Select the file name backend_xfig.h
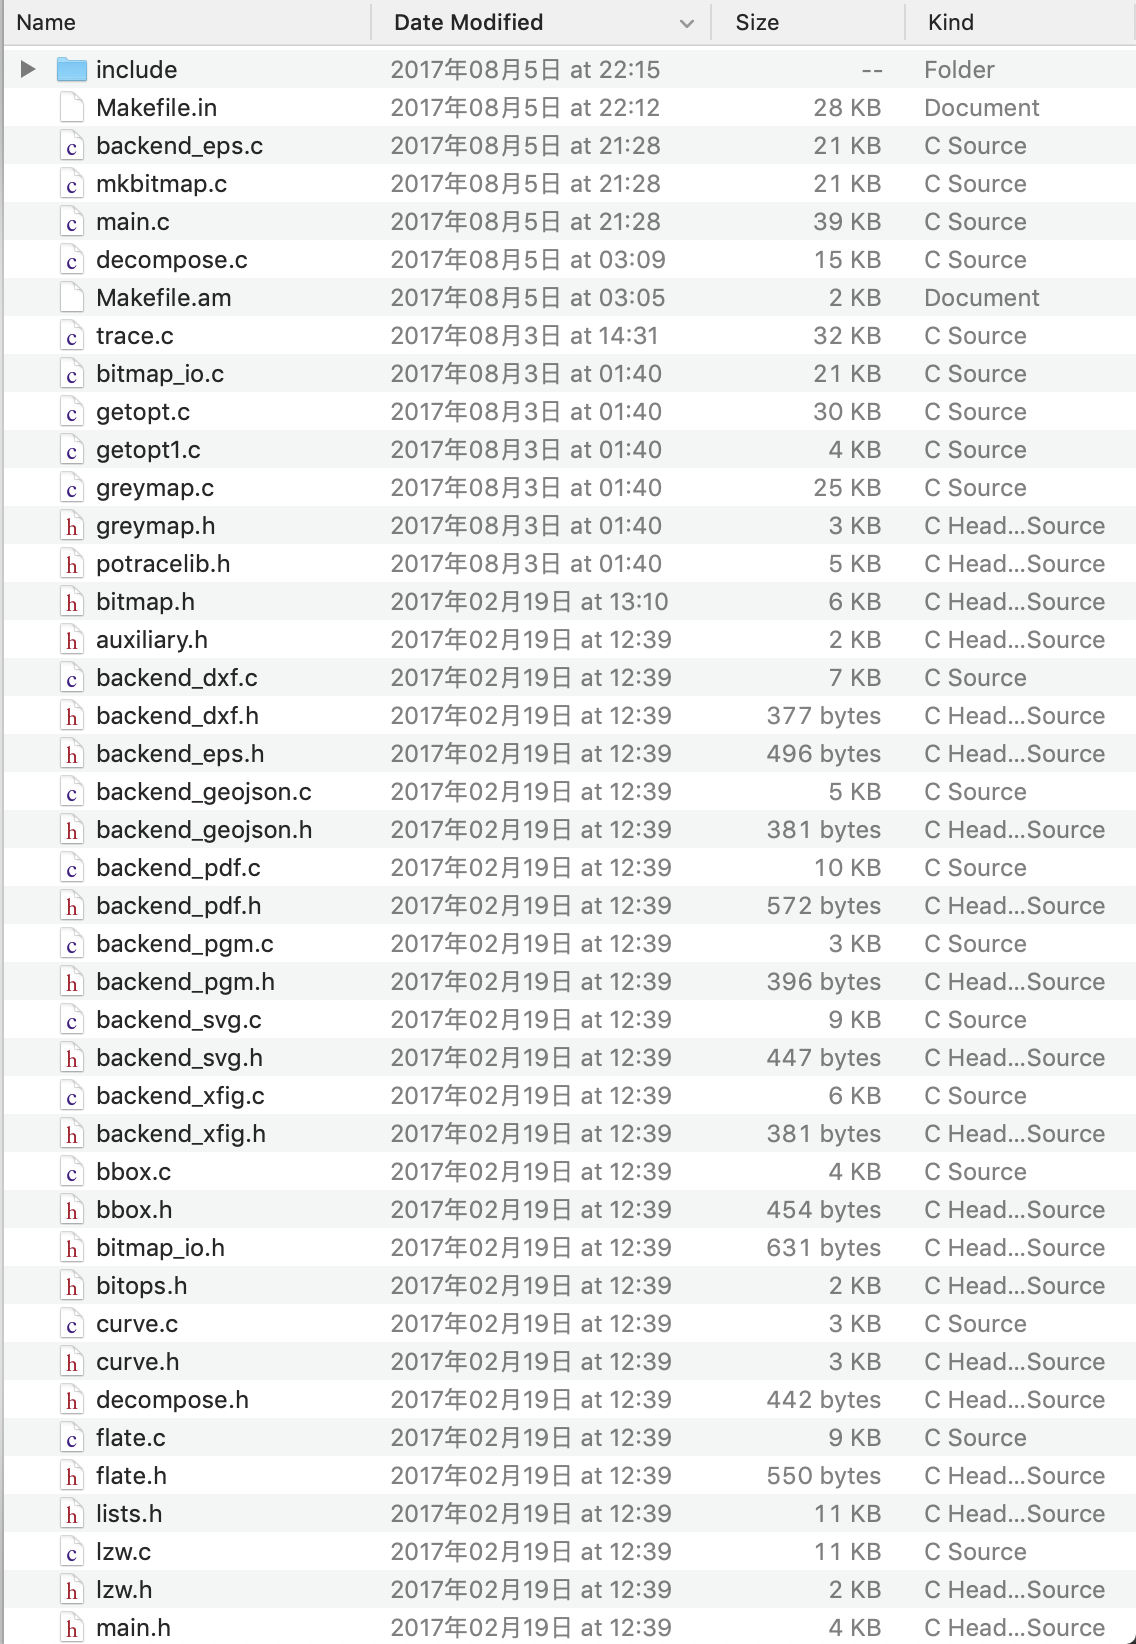This screenshot has height=1644, width=1136. click(181, 1134)
